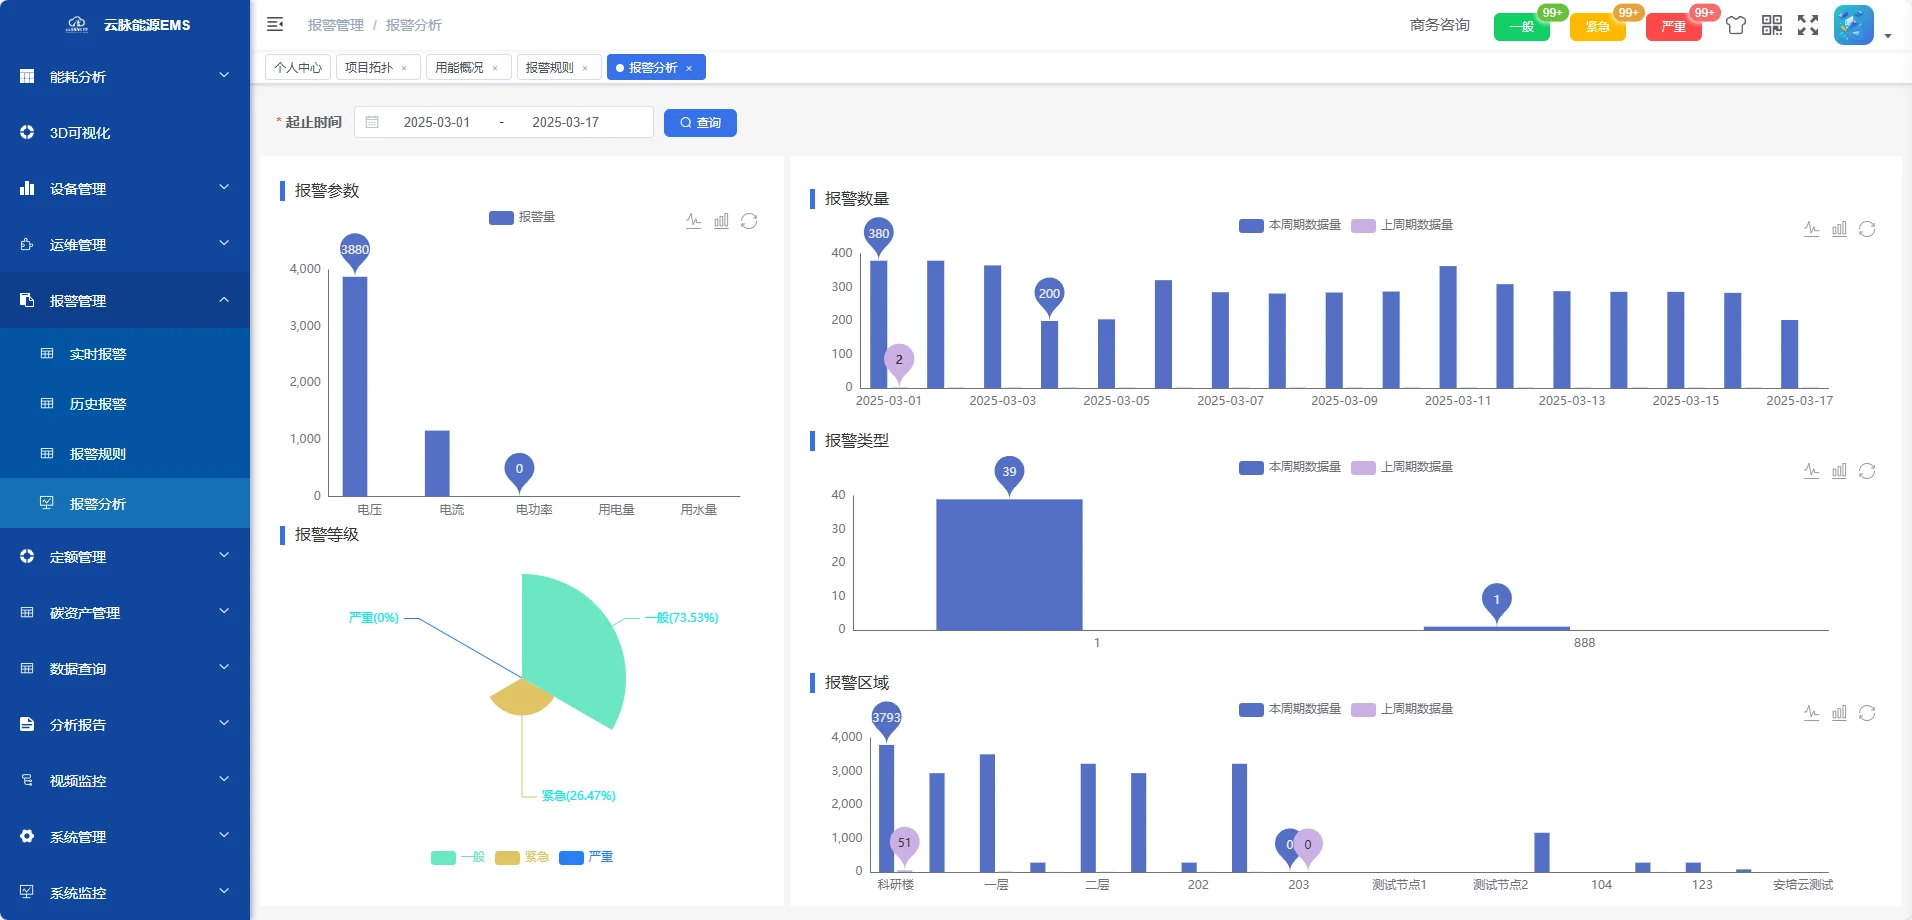Screen dimensions: 1912x920
Task: Switch 报警区域 chart to line view
Action: 1811,713
